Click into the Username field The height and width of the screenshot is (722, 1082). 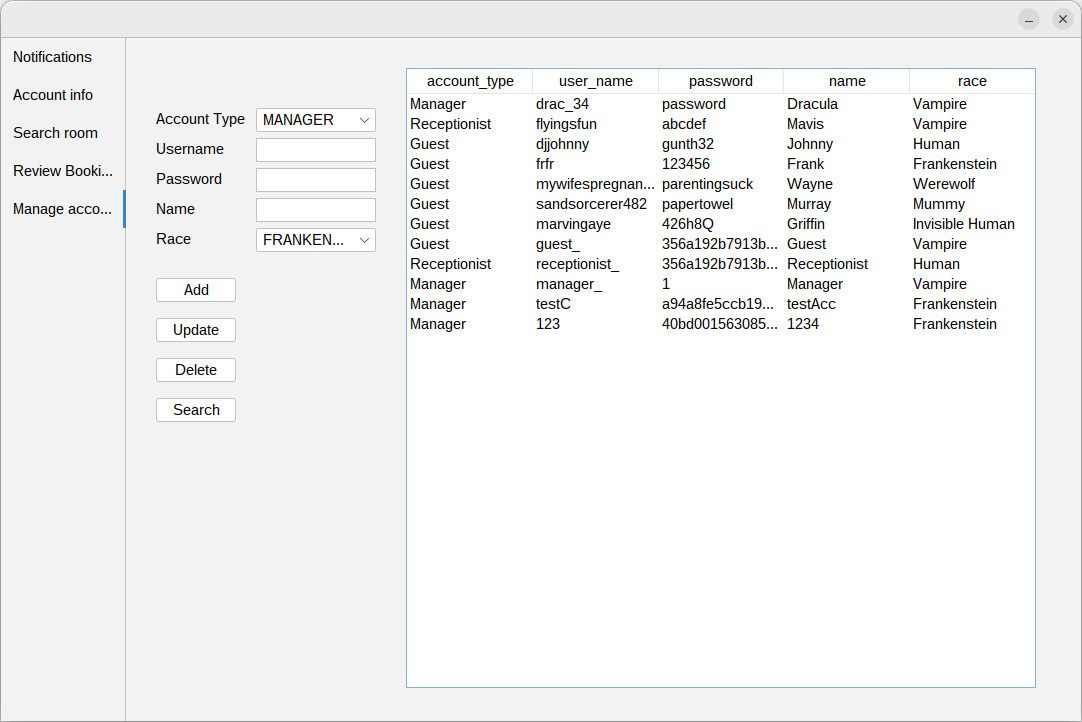point(315,149)
